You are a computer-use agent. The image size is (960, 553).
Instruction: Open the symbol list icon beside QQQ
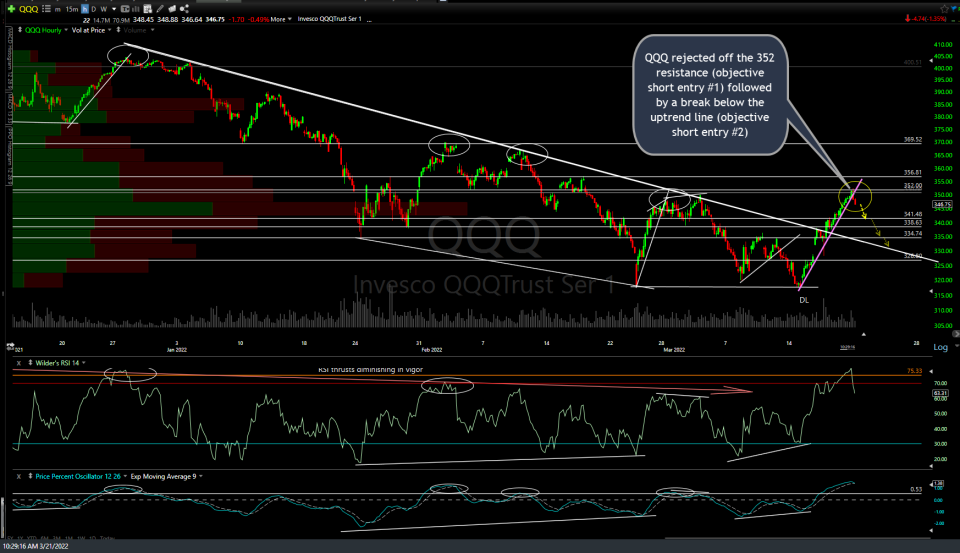(47, 9)
